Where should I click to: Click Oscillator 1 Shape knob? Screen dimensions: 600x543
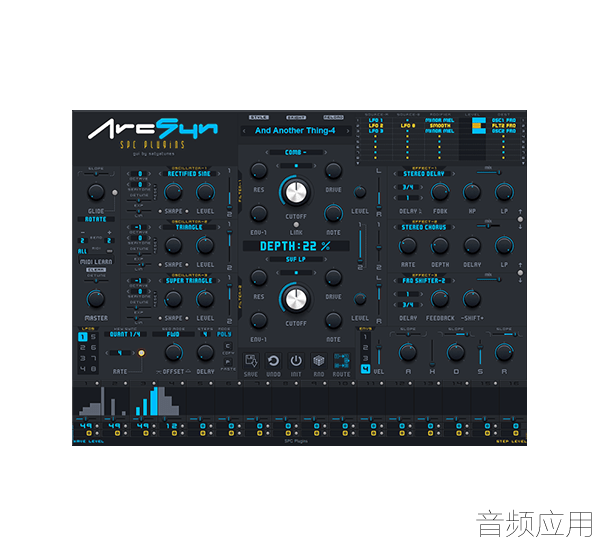173,192
